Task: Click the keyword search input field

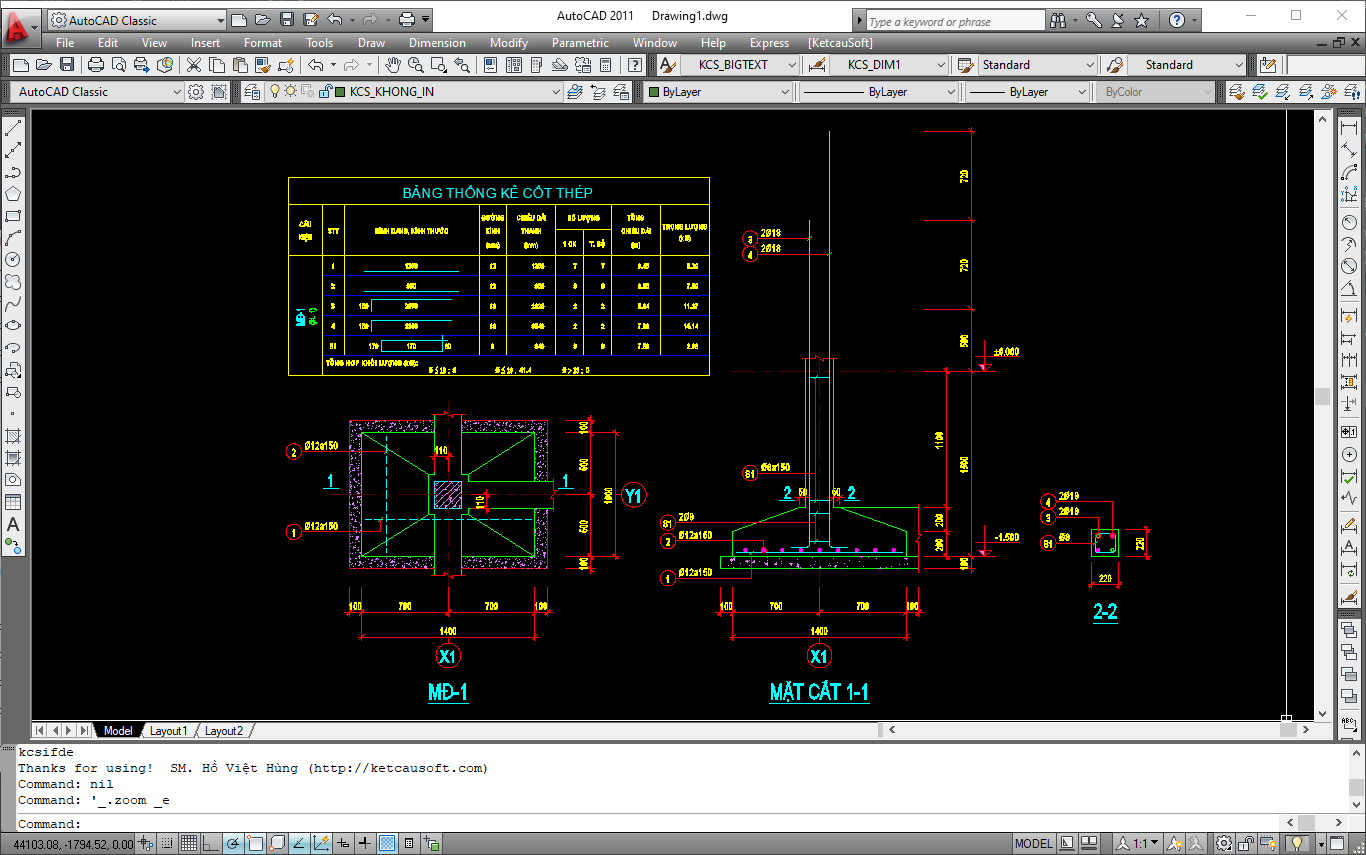Action: point(954,21)
